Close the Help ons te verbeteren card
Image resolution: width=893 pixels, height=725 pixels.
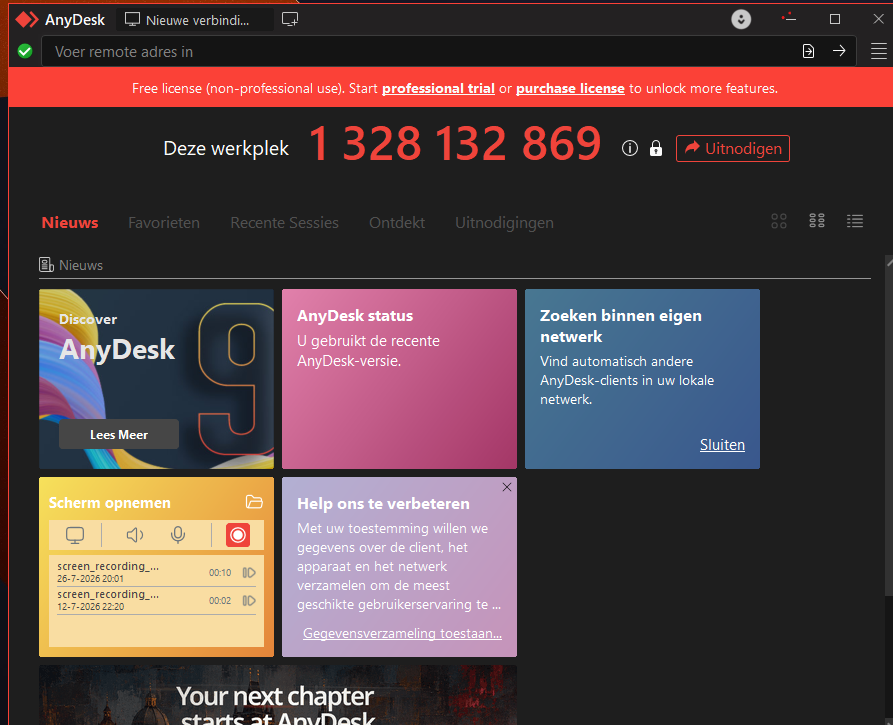point(507,487)
